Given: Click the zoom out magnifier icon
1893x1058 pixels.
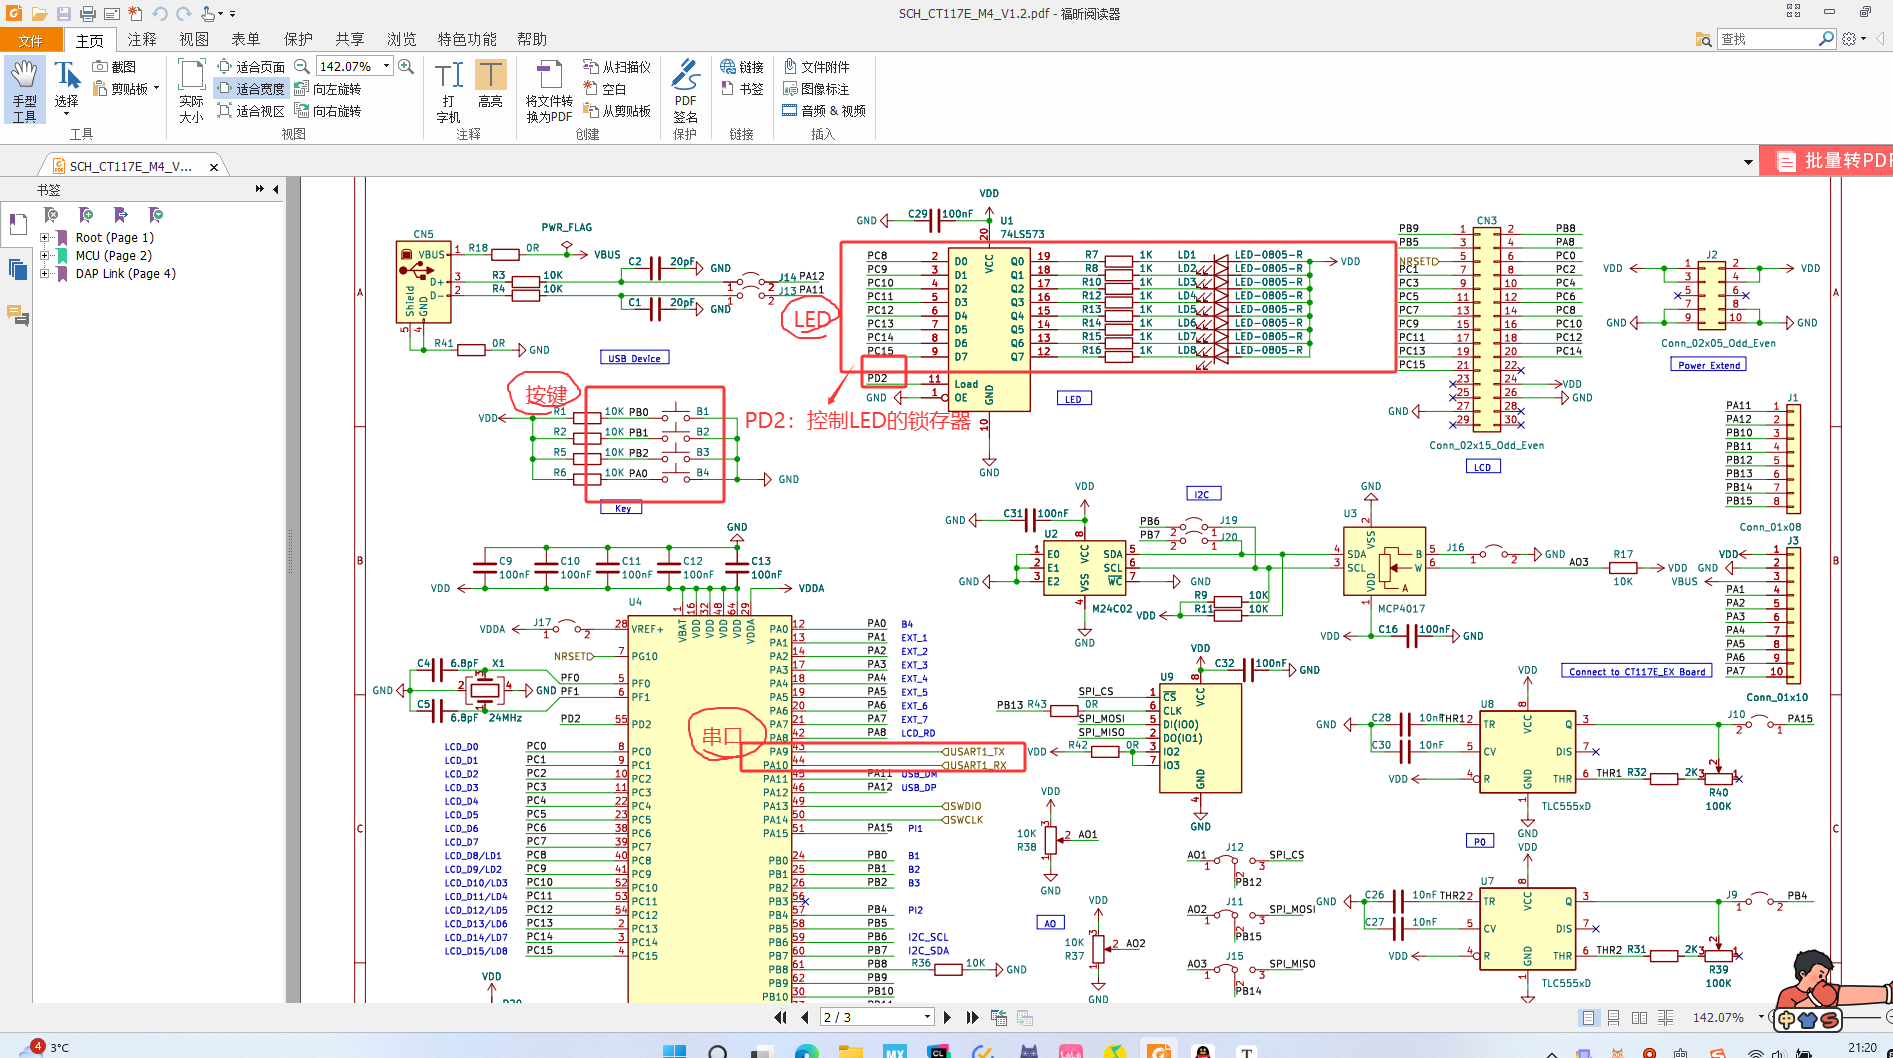Looking at the screenshot, I should coord(302,66).
